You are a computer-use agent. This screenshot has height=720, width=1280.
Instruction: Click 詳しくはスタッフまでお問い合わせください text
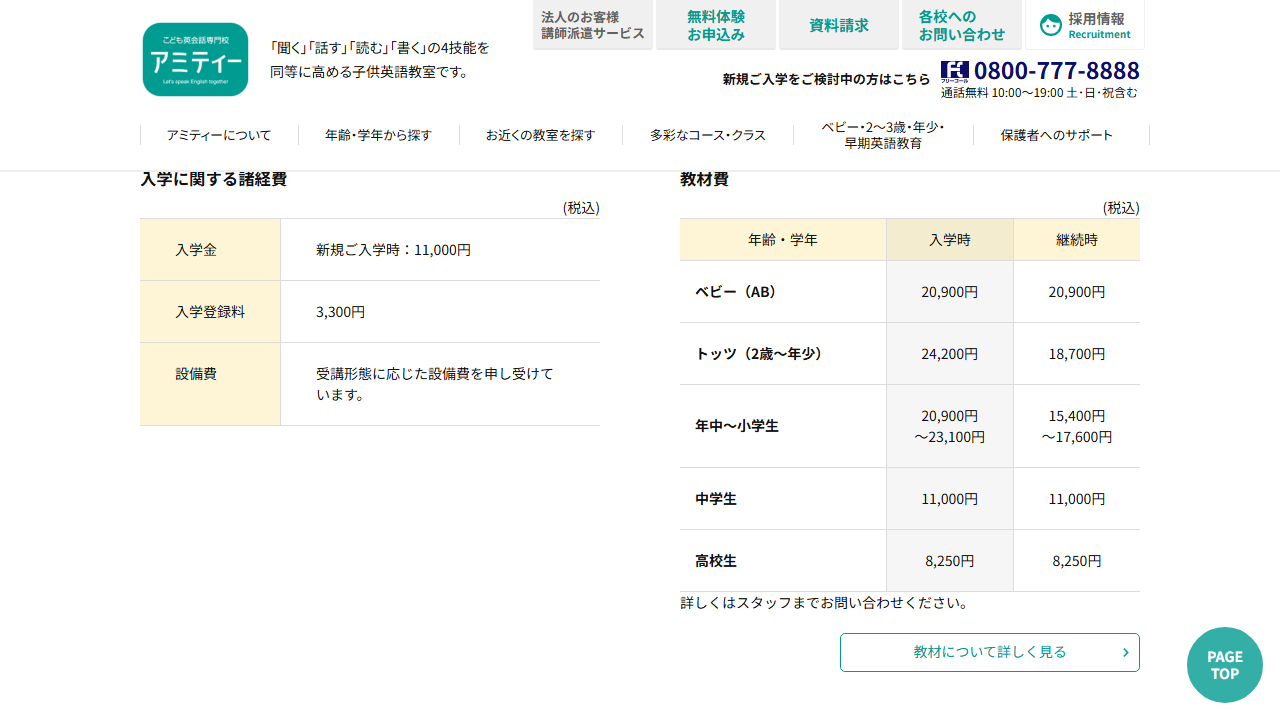point(824,603)
